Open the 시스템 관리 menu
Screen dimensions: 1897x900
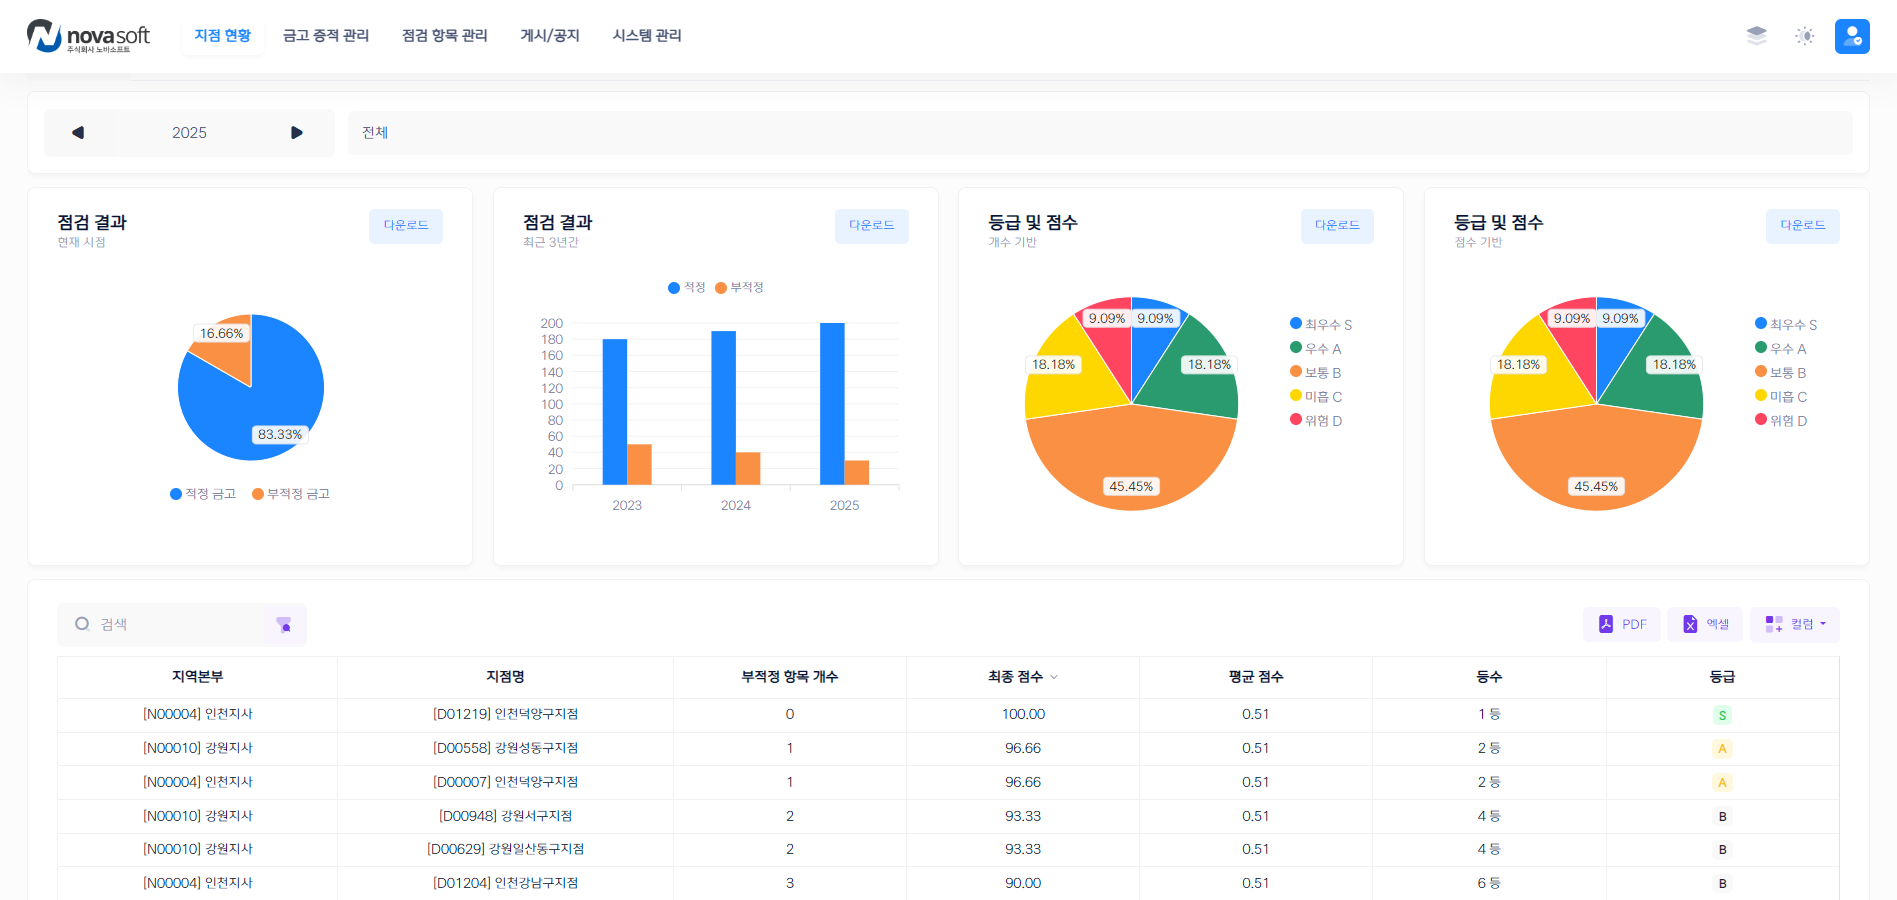646,36
